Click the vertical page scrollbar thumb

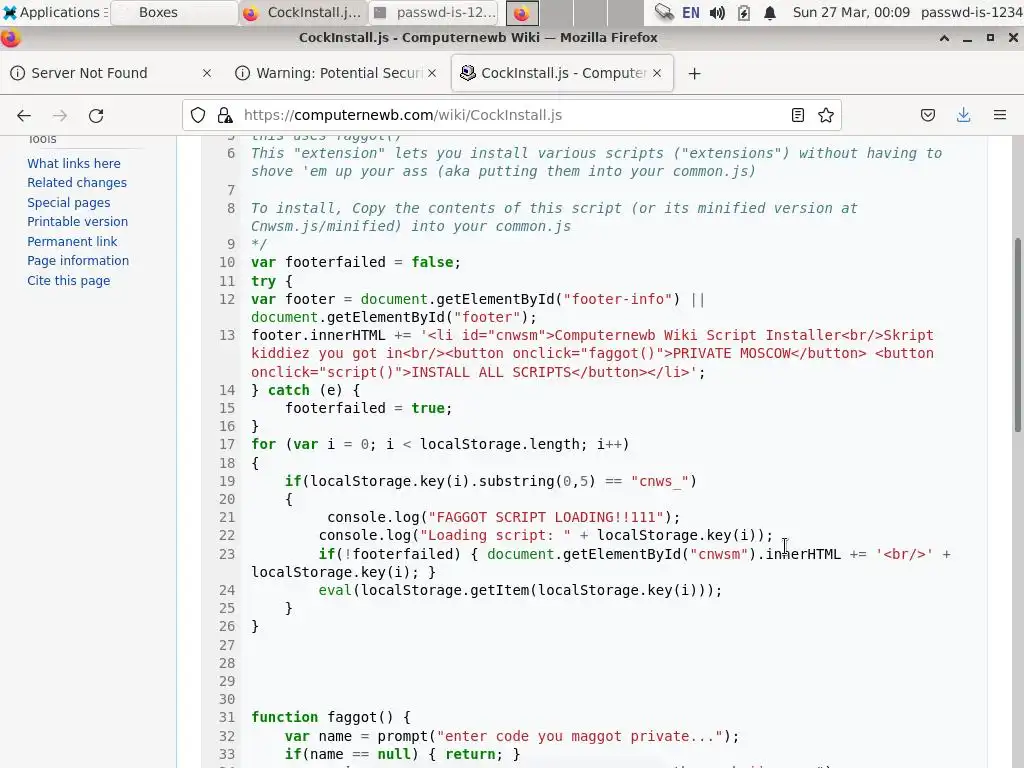pos(1017,335)
